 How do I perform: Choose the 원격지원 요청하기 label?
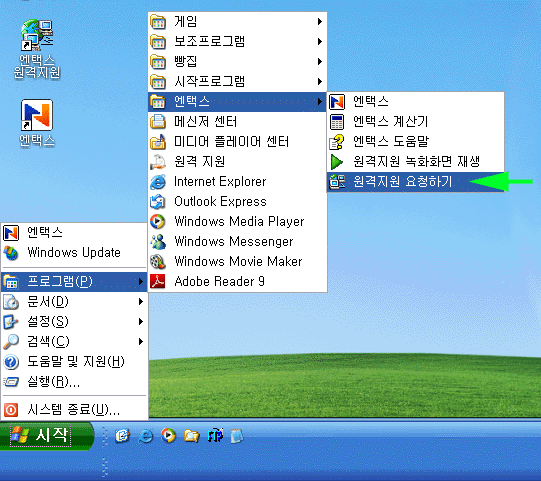402,181
